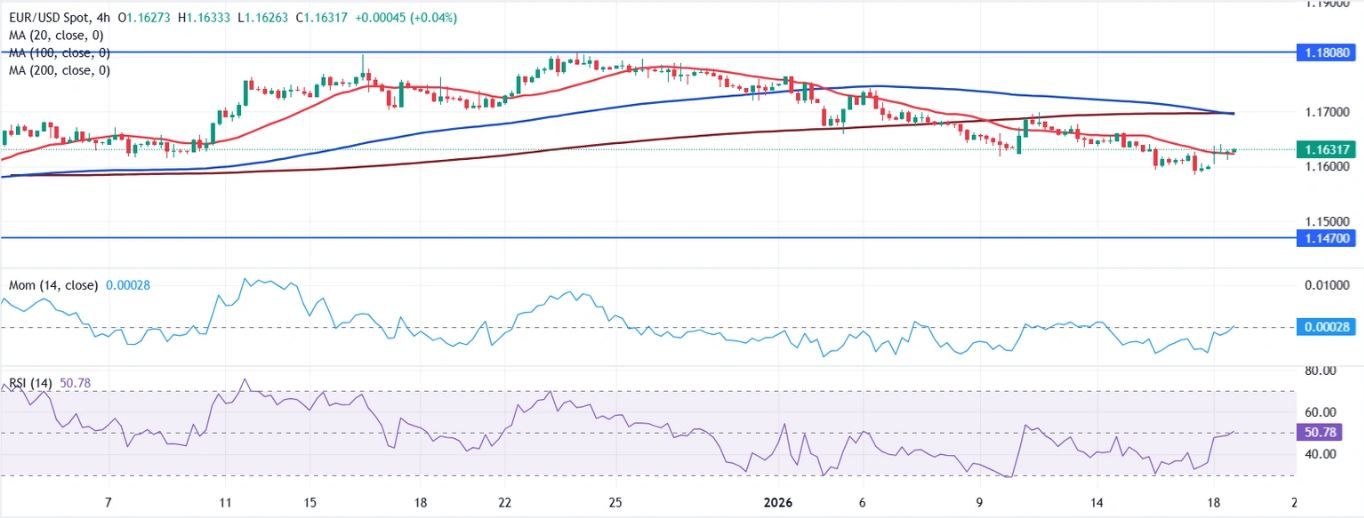Select the Mom (14, close) indicator label
The width and height of the screenshot is (1364, 518).
pos(53,285)
